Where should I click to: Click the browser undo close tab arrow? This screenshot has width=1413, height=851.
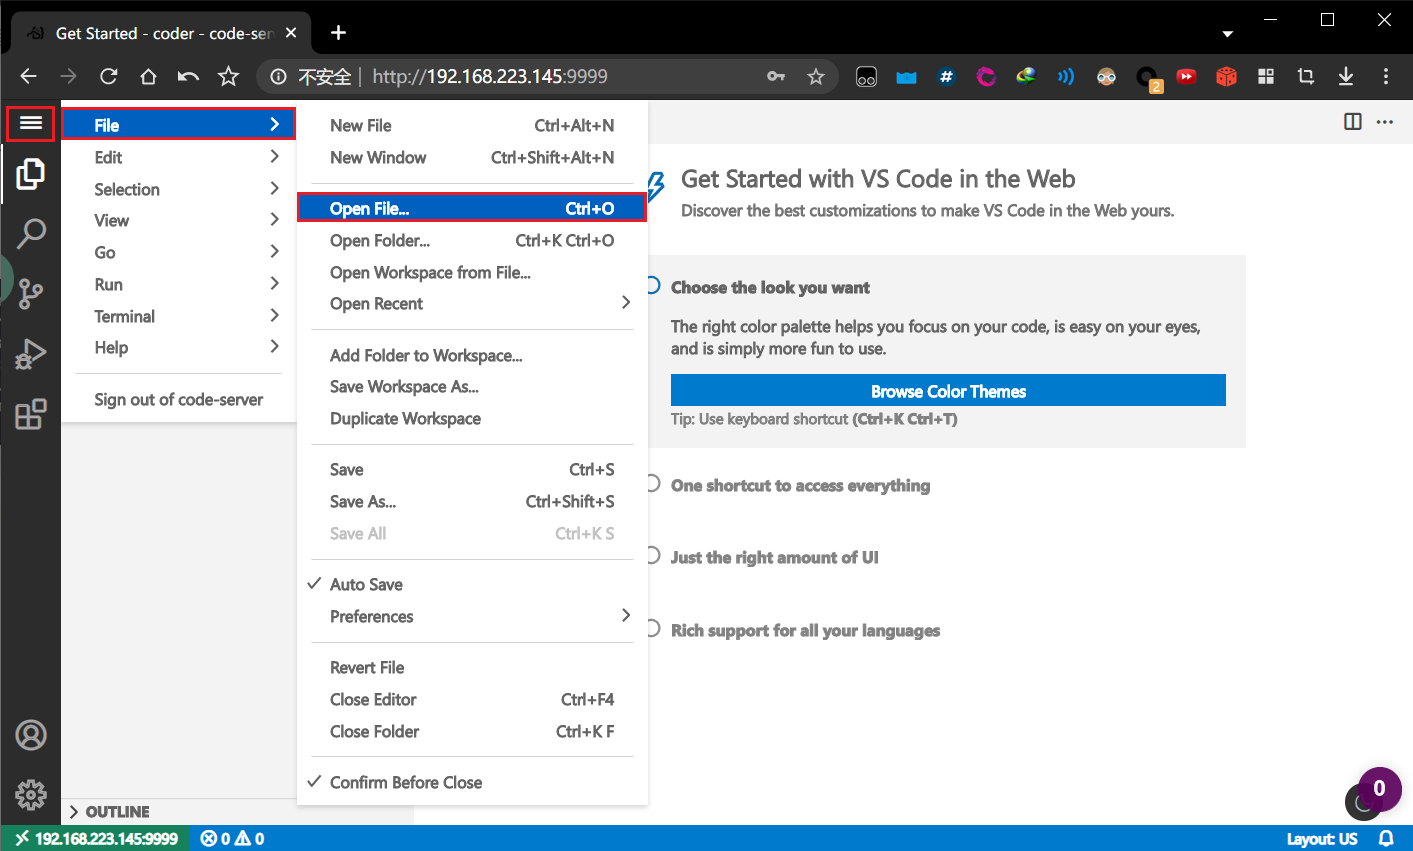pyautogui.click(x=188, y=76)
